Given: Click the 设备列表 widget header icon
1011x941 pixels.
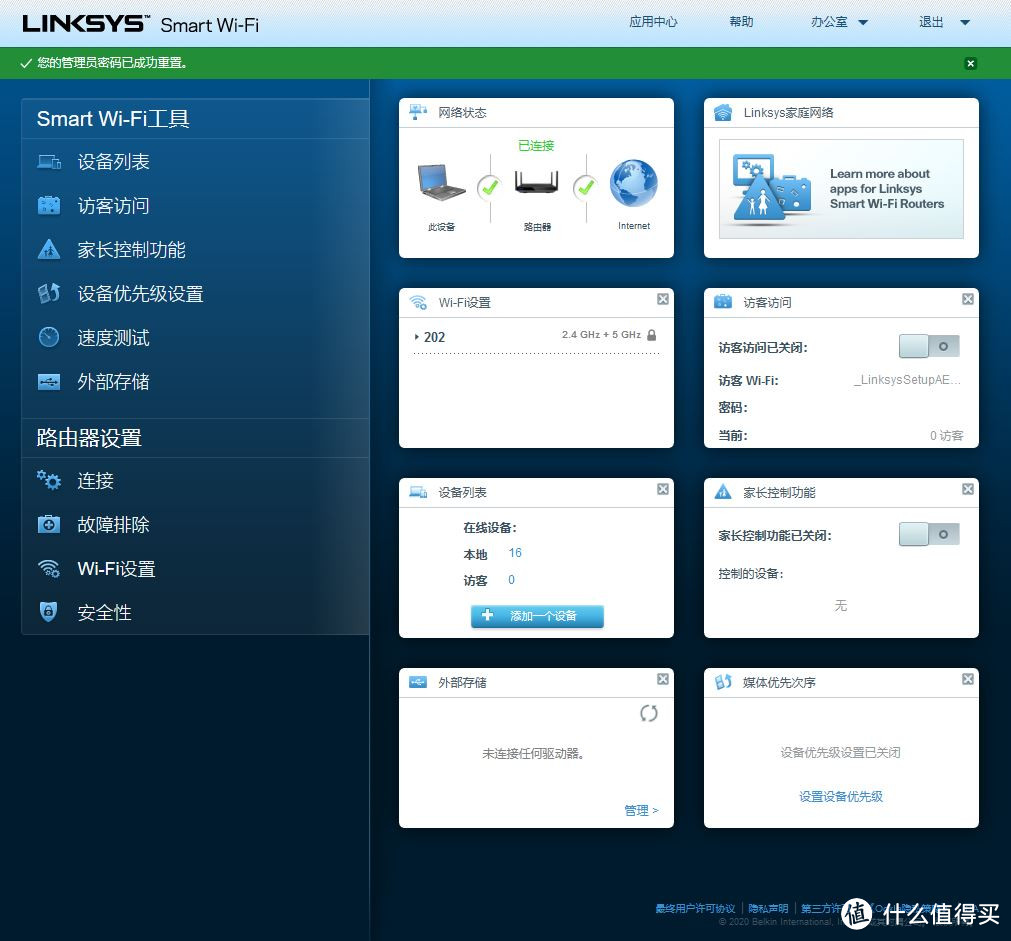Looking at the screenshot, I should [418, 493].
